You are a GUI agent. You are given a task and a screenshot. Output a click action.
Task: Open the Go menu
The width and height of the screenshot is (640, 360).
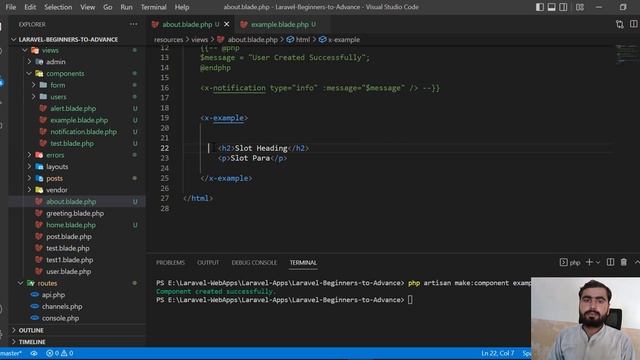[x=107, y=7]
